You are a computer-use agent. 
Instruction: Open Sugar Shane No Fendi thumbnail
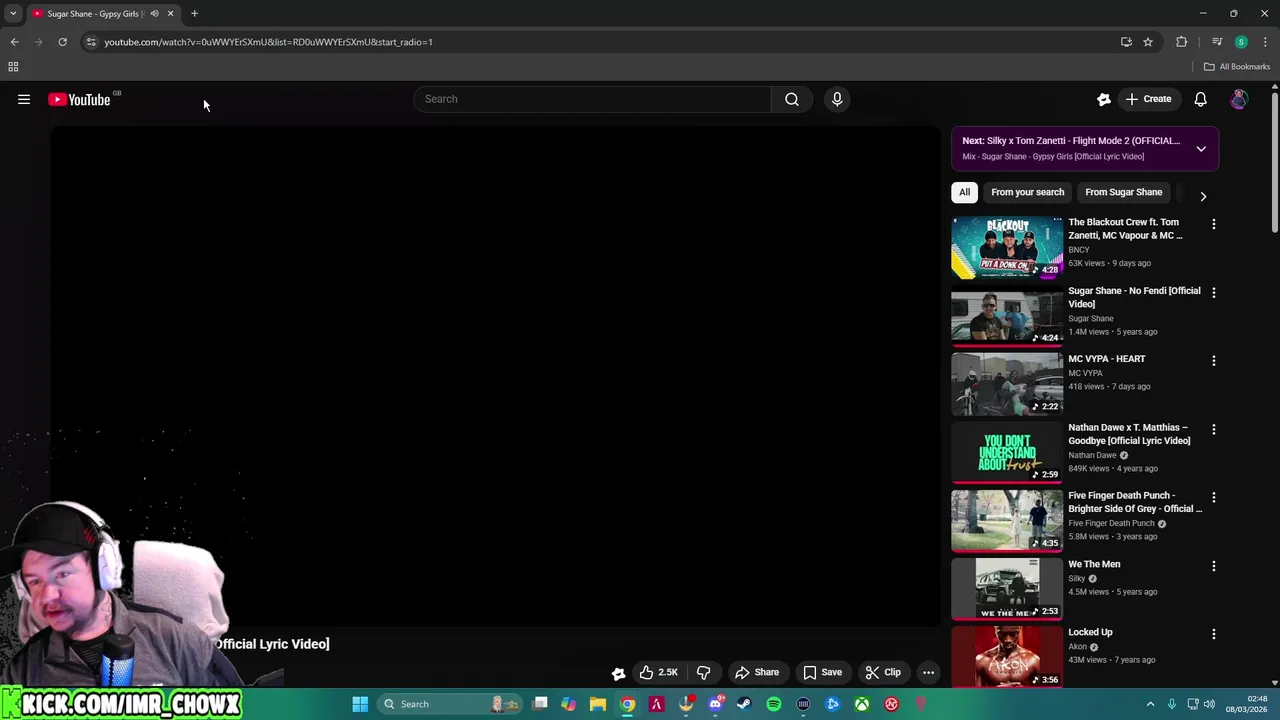(x=1007, y=315)
